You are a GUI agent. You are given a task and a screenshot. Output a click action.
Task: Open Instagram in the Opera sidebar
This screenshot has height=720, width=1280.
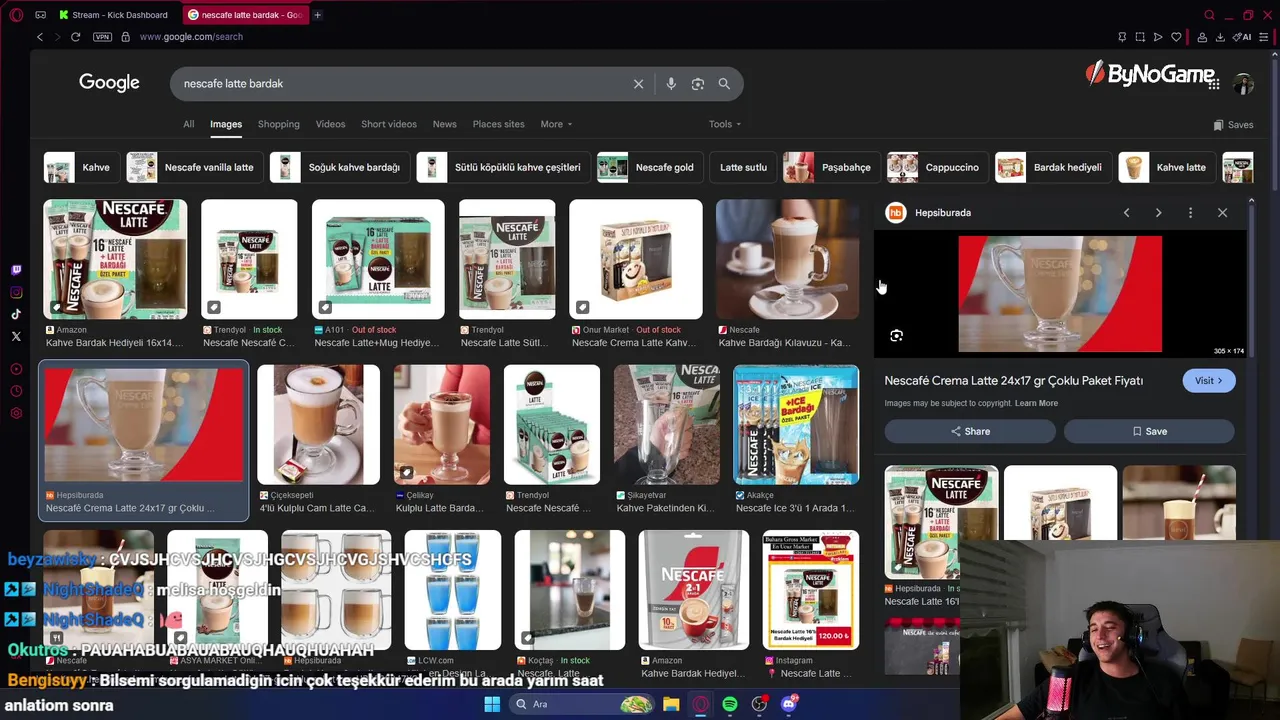point(16,292)
